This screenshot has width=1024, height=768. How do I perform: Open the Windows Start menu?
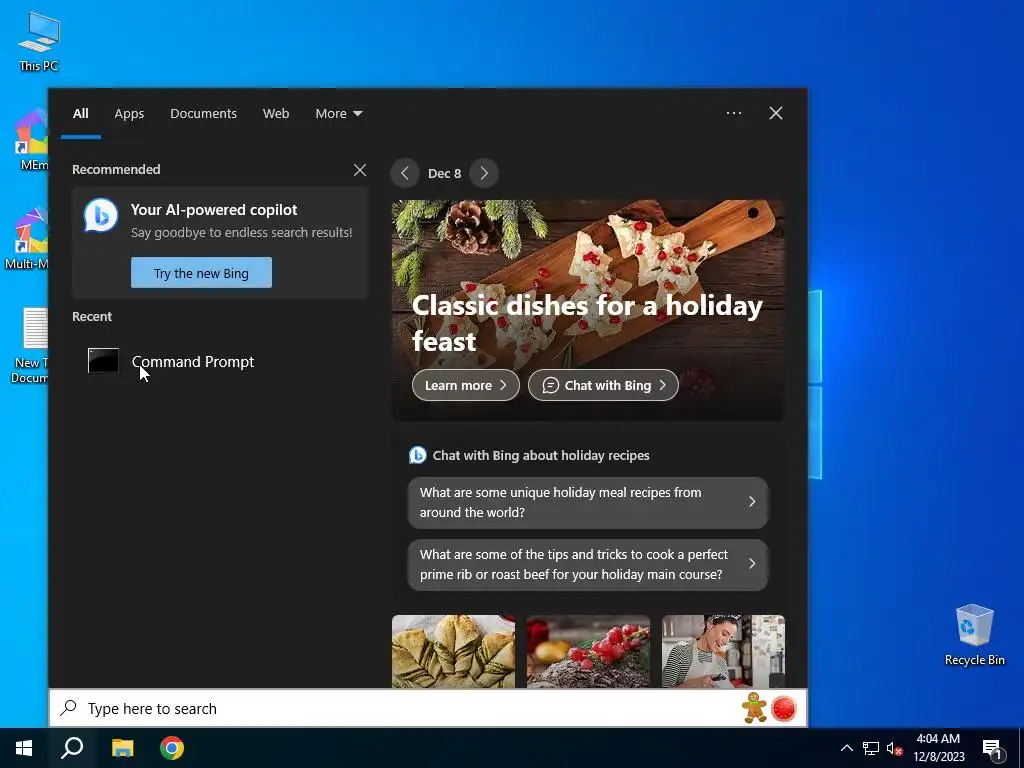(24, 748)
